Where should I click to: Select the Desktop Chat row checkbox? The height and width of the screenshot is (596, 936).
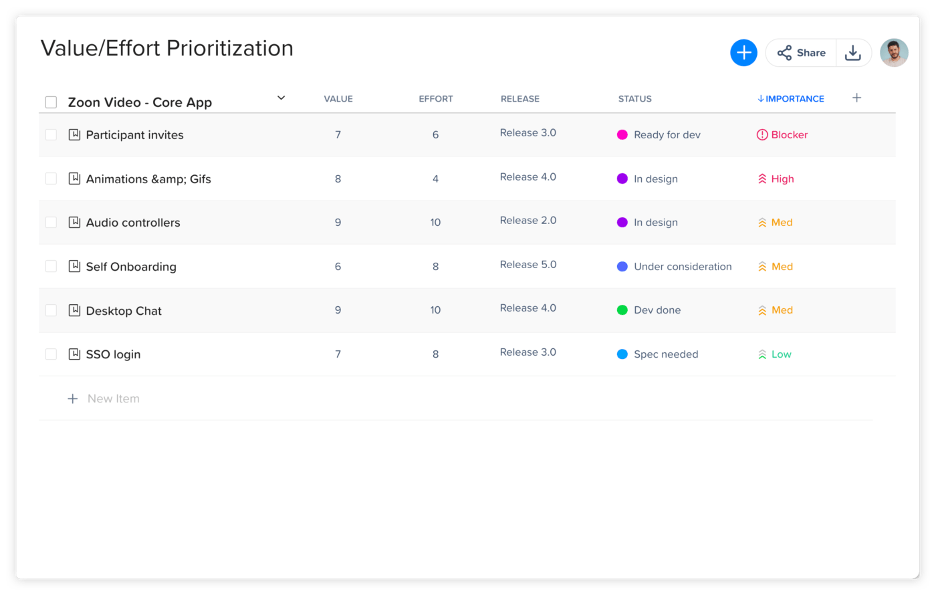click(x=51, y=311)
